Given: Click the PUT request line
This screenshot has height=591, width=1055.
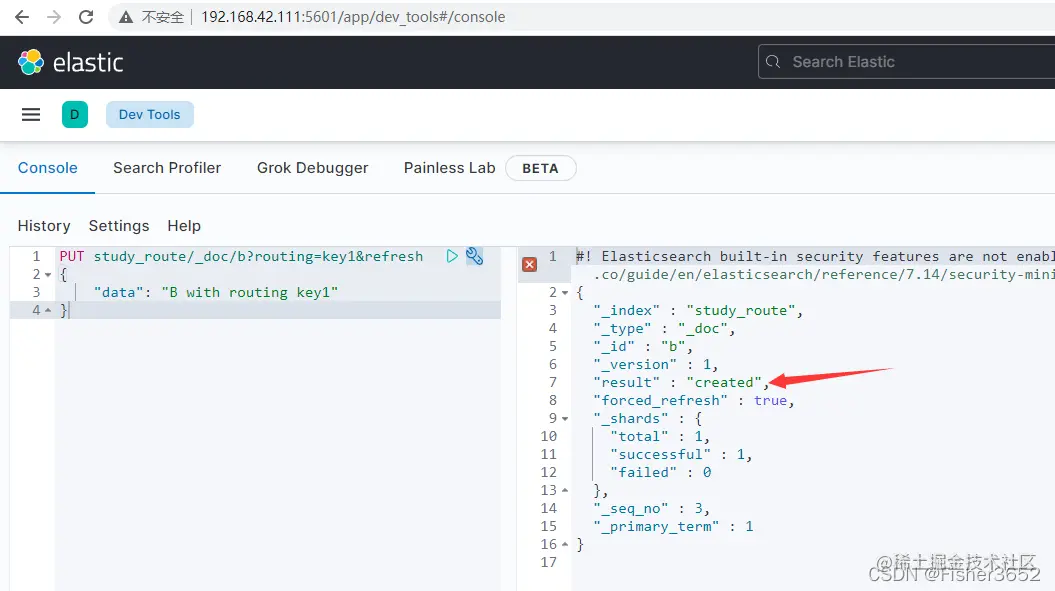Looking at the screenshot, I should (x=241, y=256).
